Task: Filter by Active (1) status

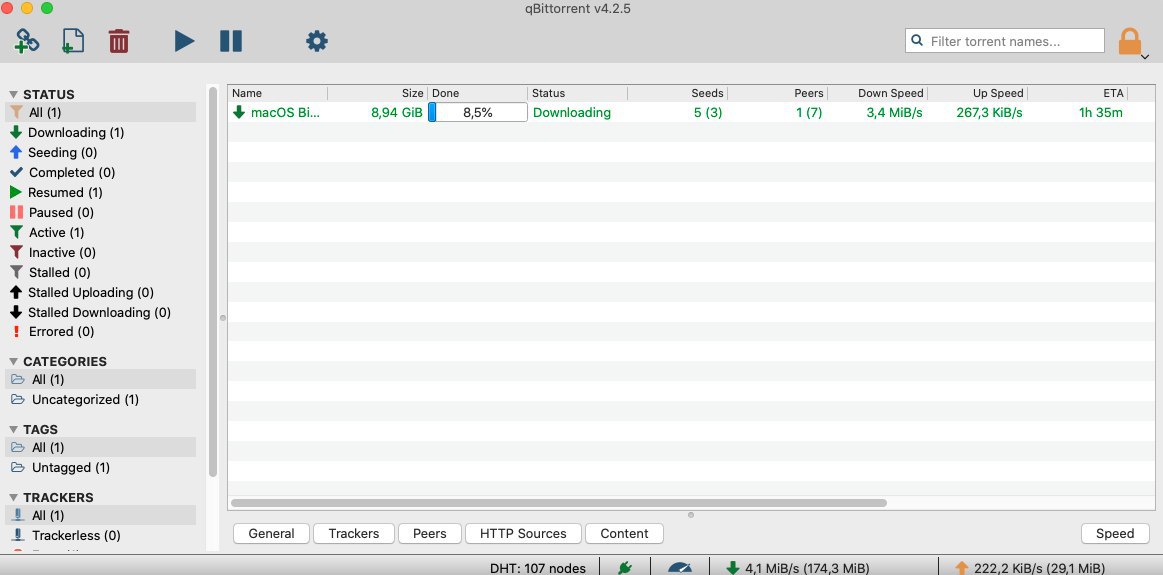Action: coord(100,233)
